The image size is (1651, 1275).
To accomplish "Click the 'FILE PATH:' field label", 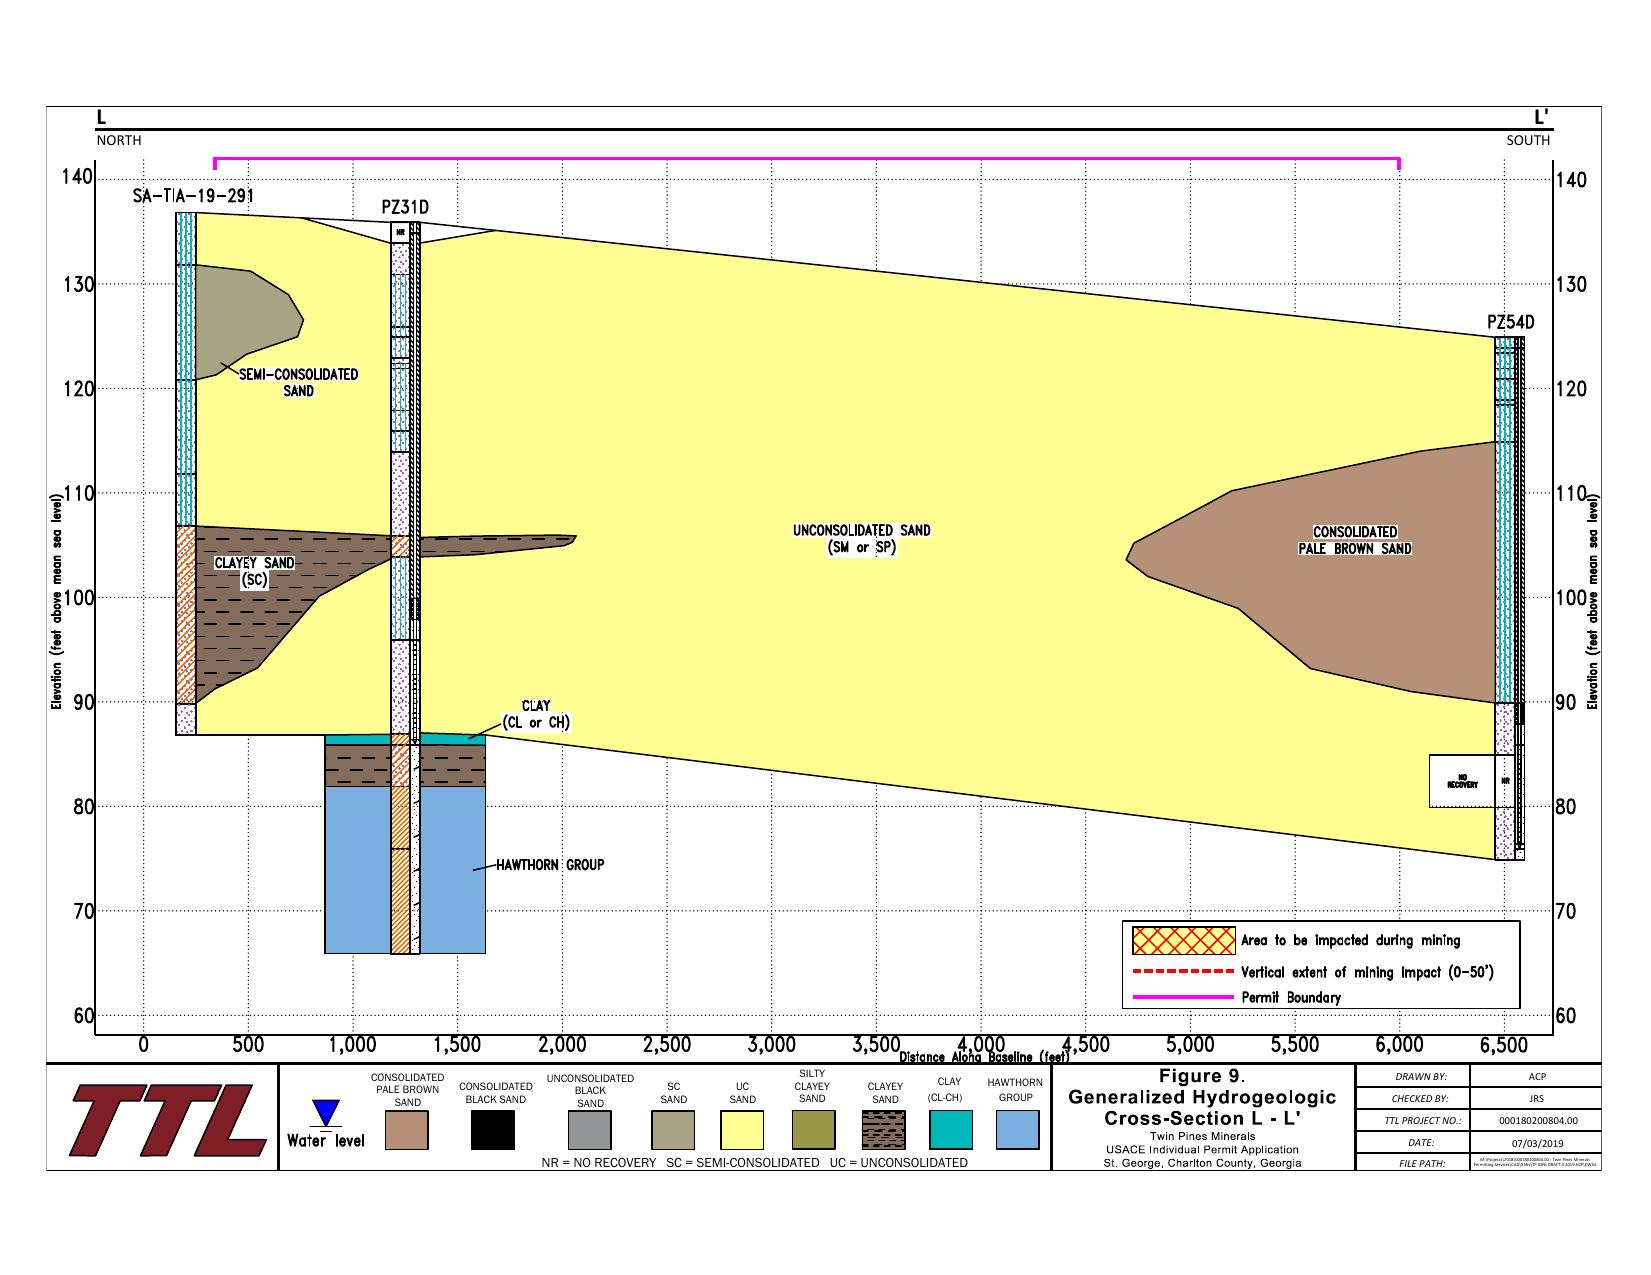I will point(1422,1163).
